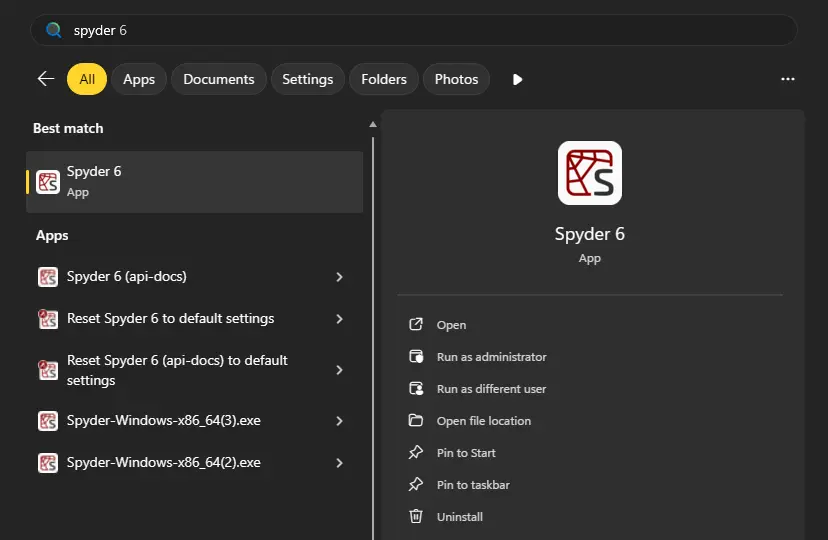
Task: Expand Spyder-Windows-x86_64(2).exe chevron
Action: 340,463
